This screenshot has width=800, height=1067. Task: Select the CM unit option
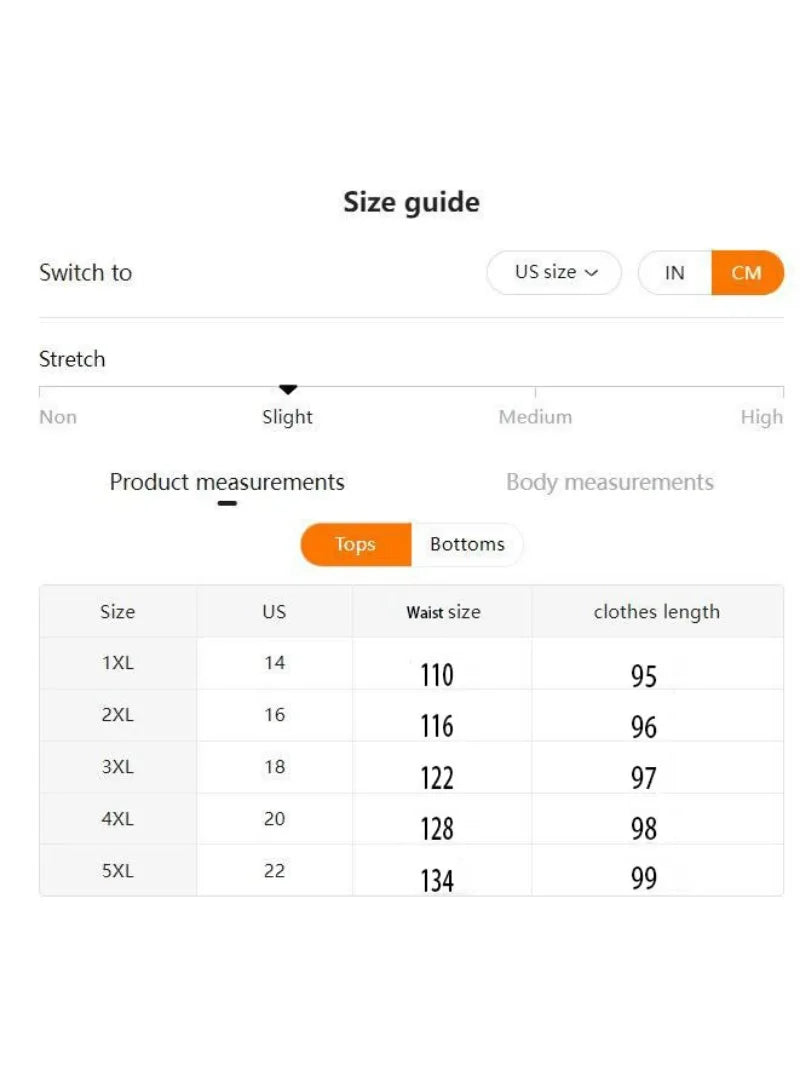click(746, 273)
